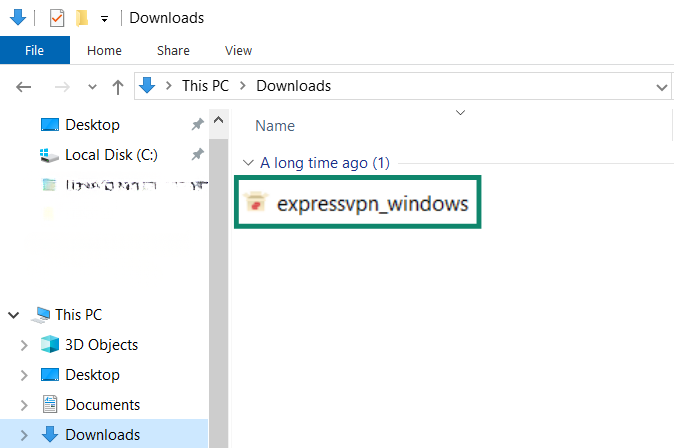Open the expressvpn_windows installer icon
The width and height of the screenshot is (674, 448).
click(x=256, y=204)
